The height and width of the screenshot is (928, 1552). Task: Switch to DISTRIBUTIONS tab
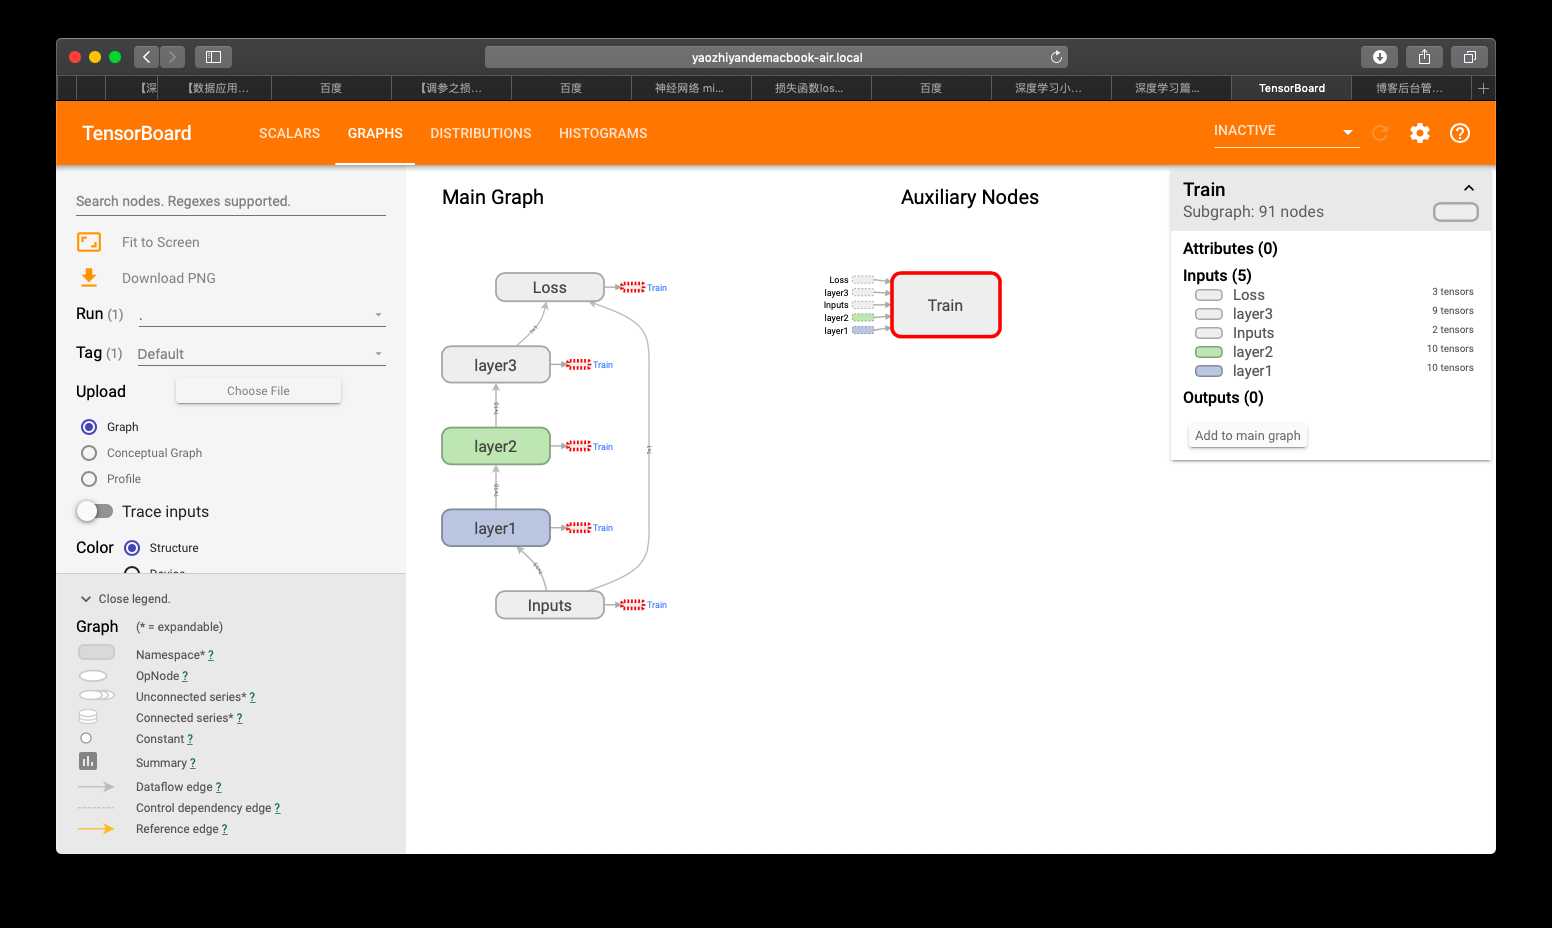point(481,133)
